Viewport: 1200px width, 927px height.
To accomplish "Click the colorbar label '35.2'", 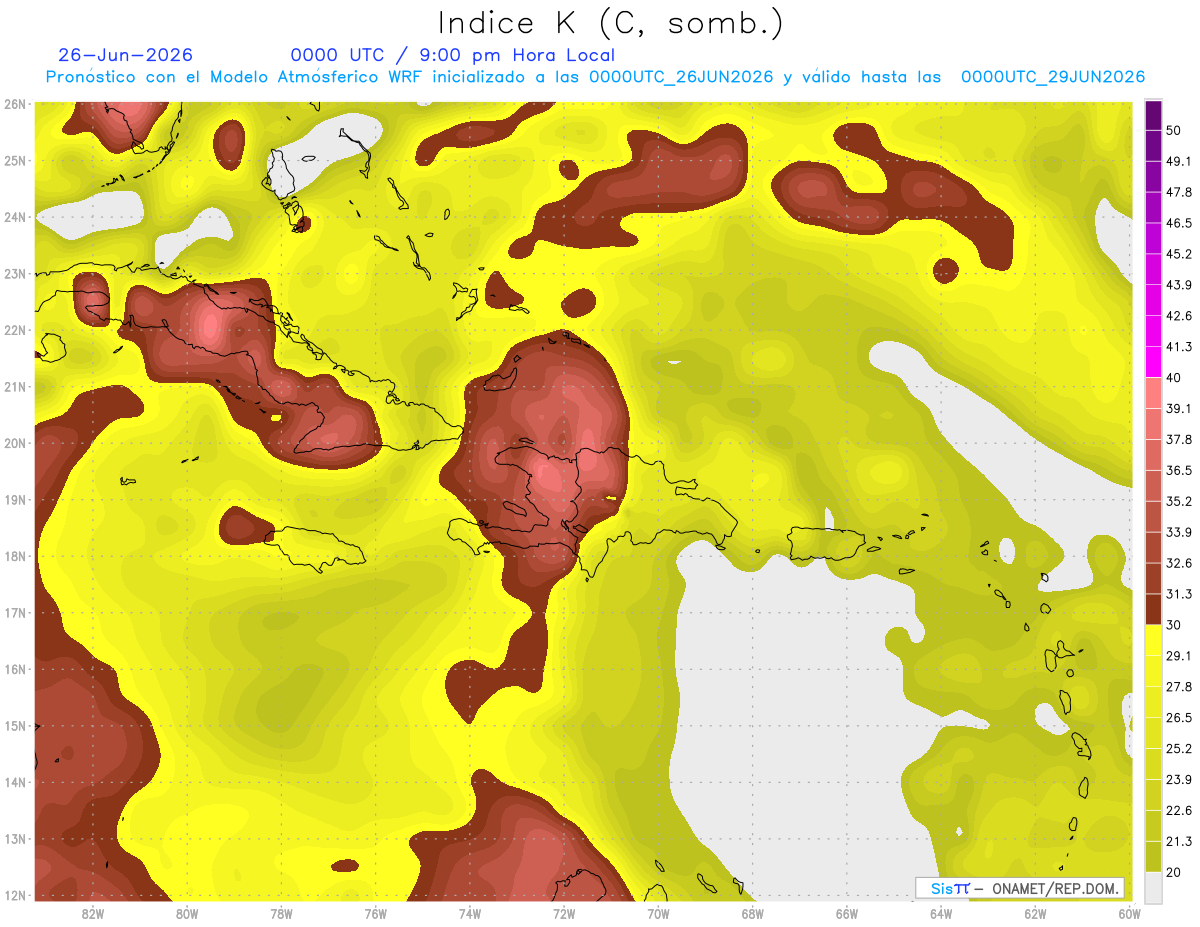I will (x=1179, y=501).
